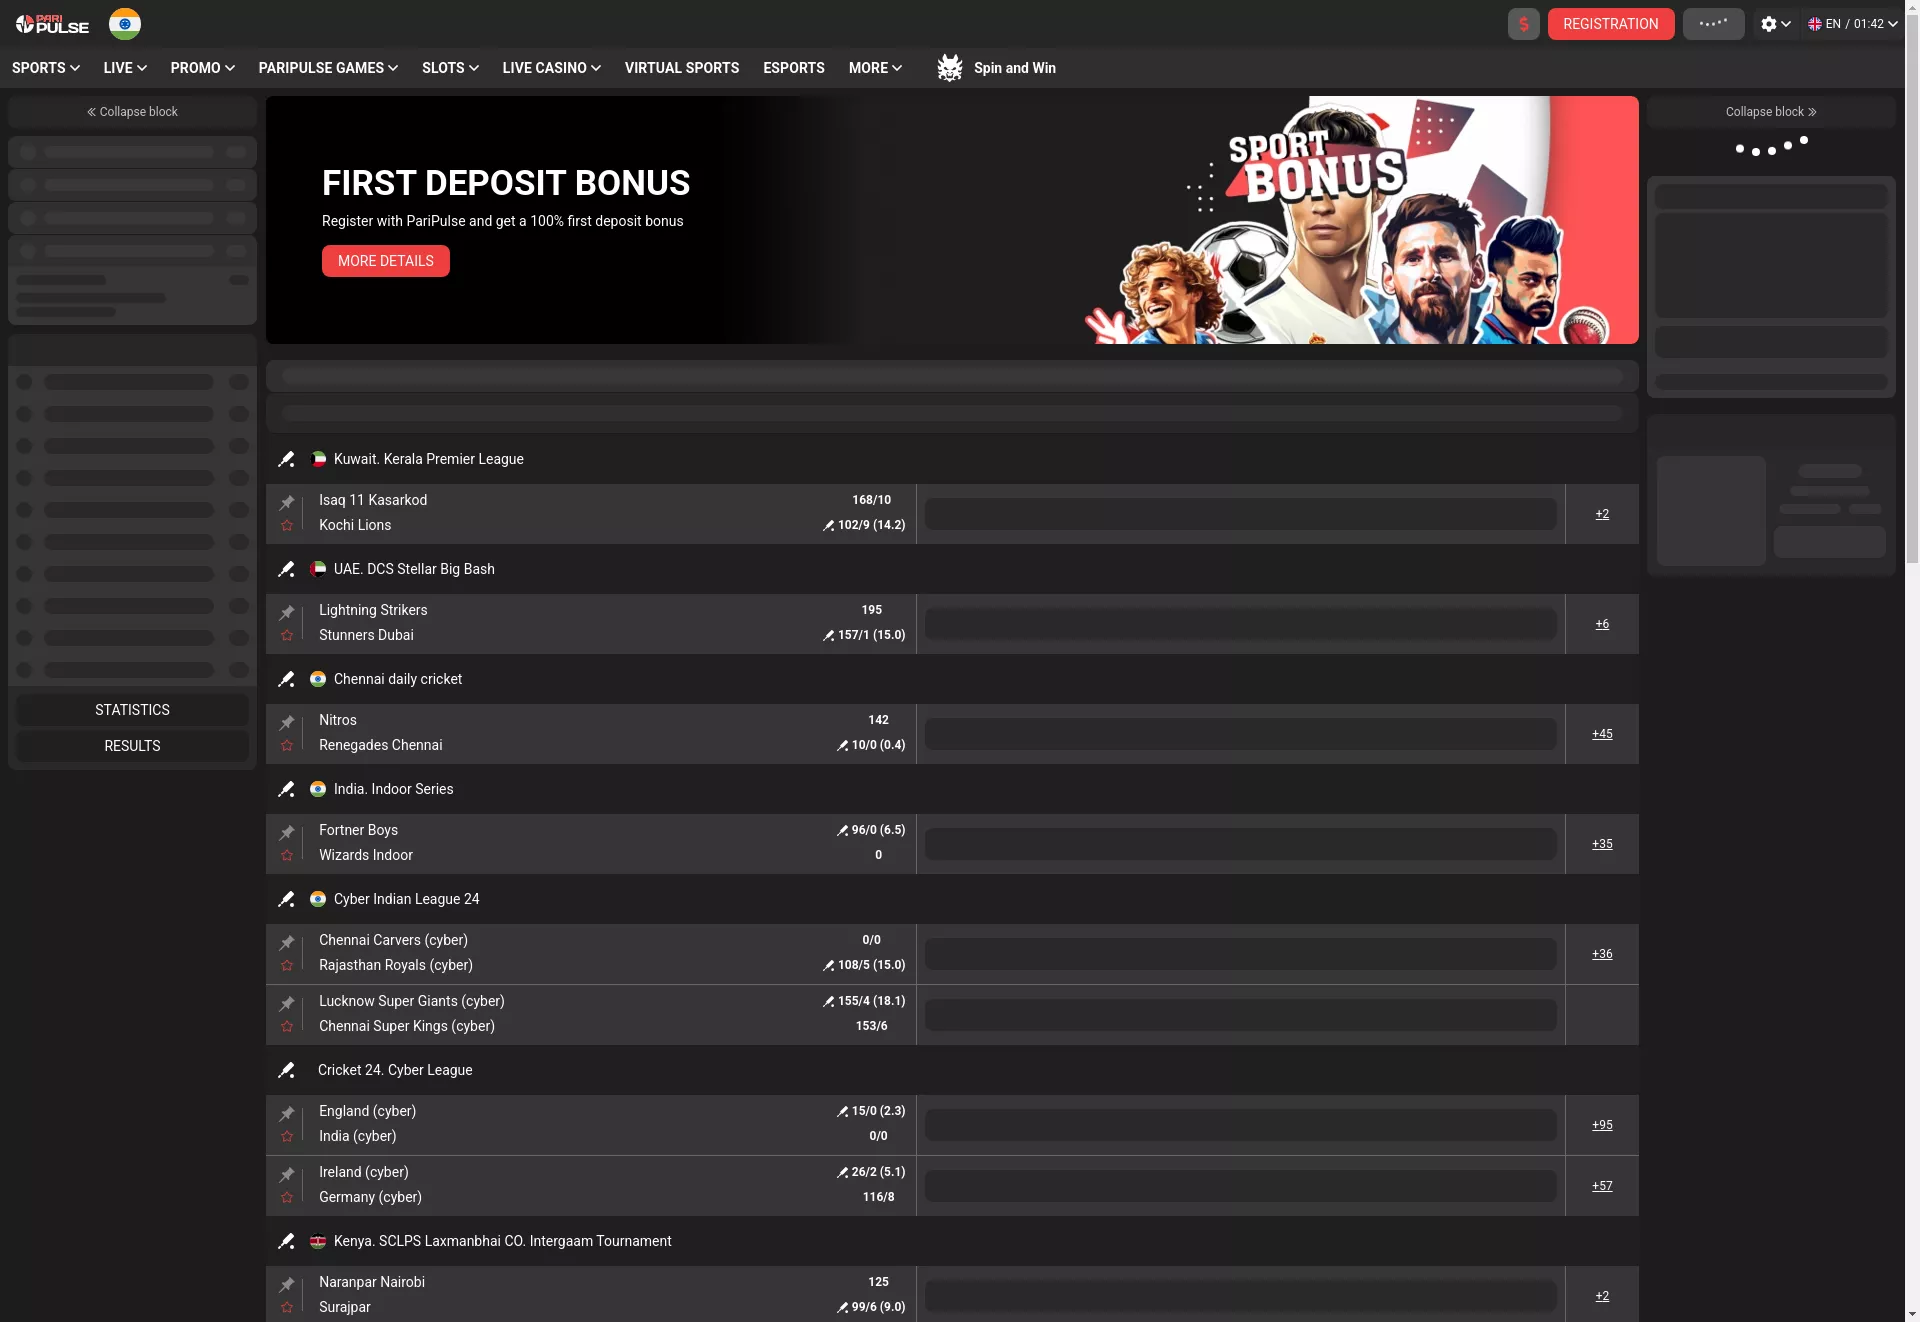Favorite the Ireland (cyber) match star

tap(287, 1198)
